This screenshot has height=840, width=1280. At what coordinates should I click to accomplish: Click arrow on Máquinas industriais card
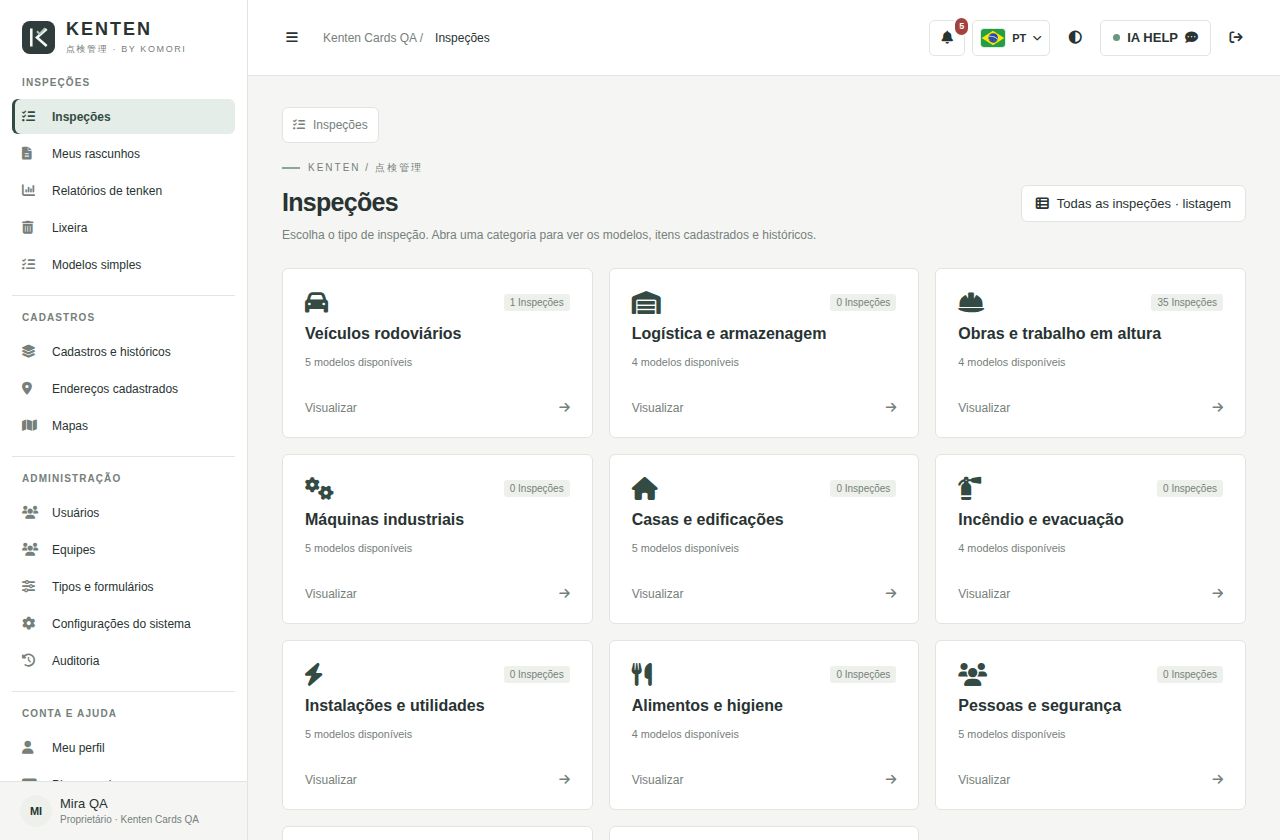[565, 593]
